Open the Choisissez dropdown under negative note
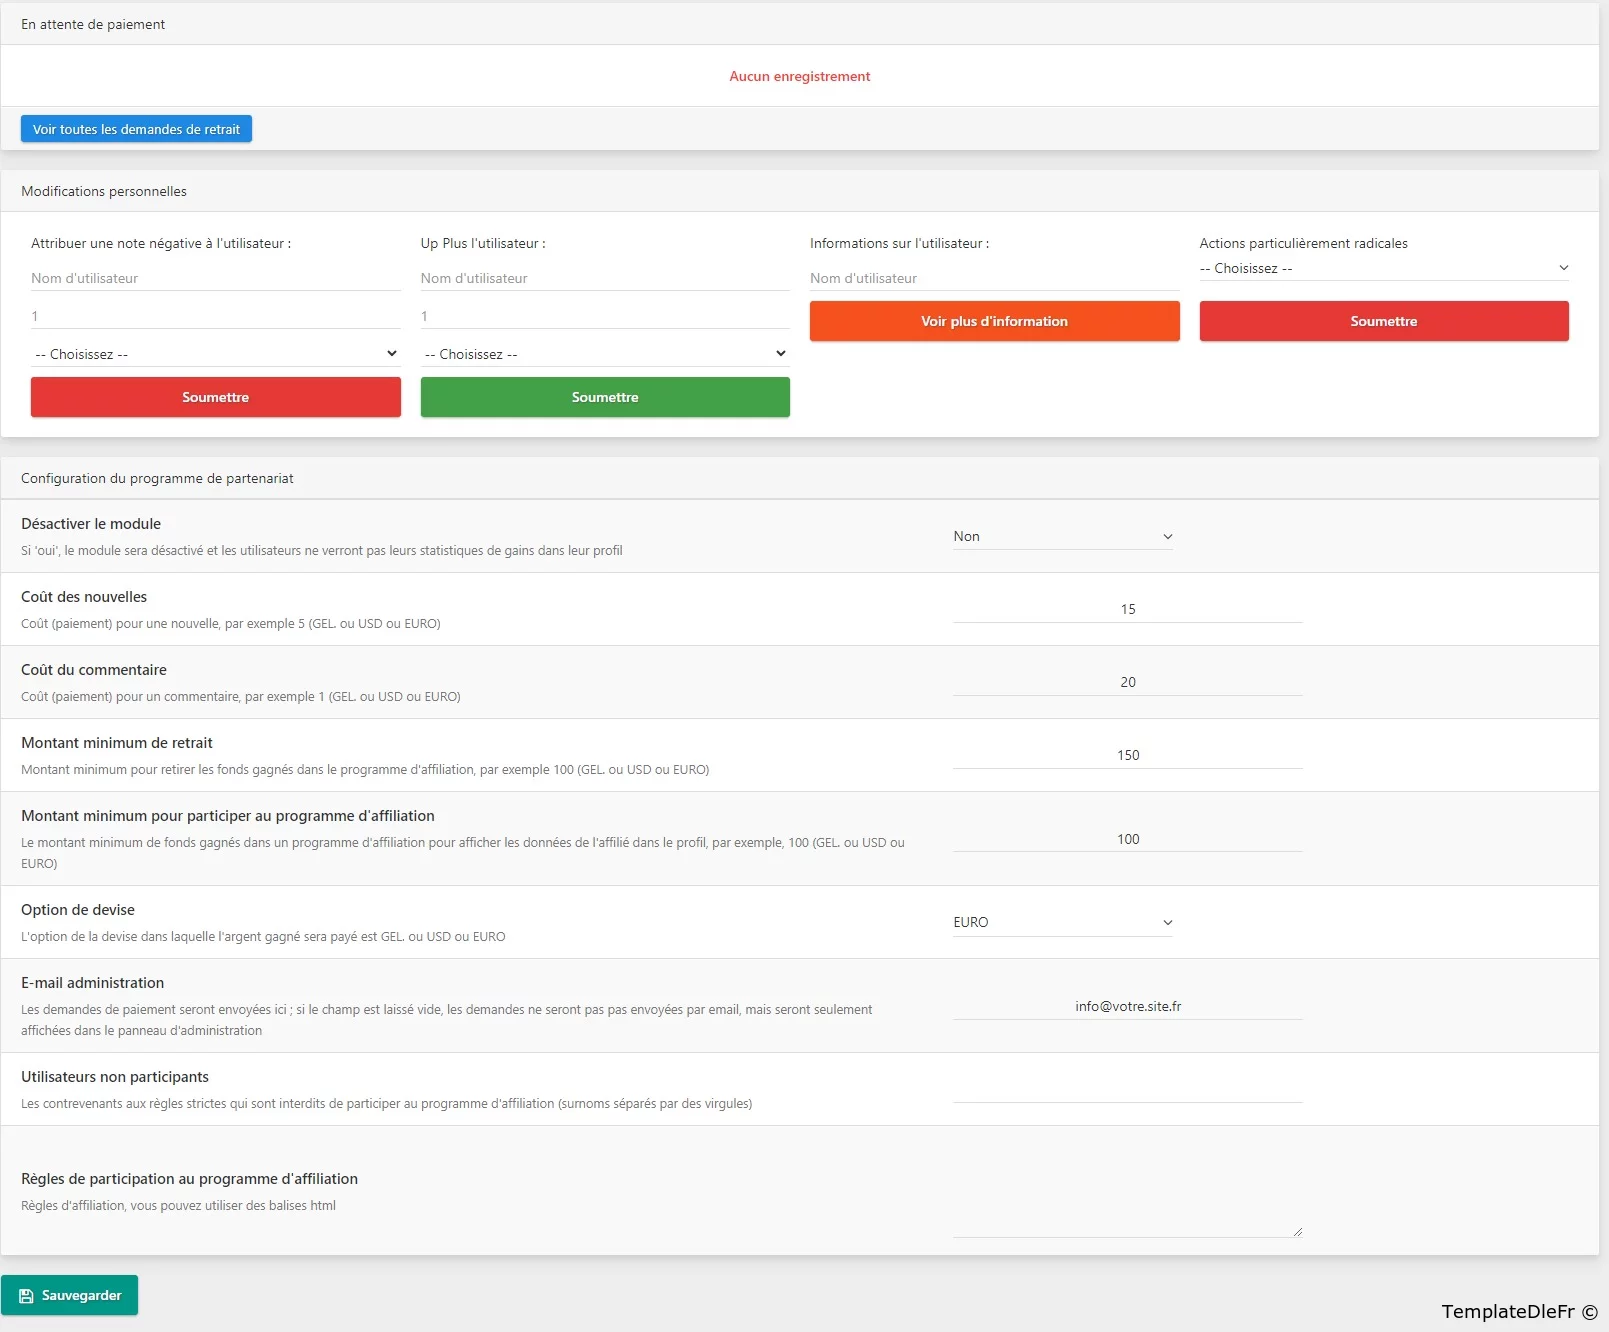This screenshot has height=1332, width=1609. pos(215,354)
